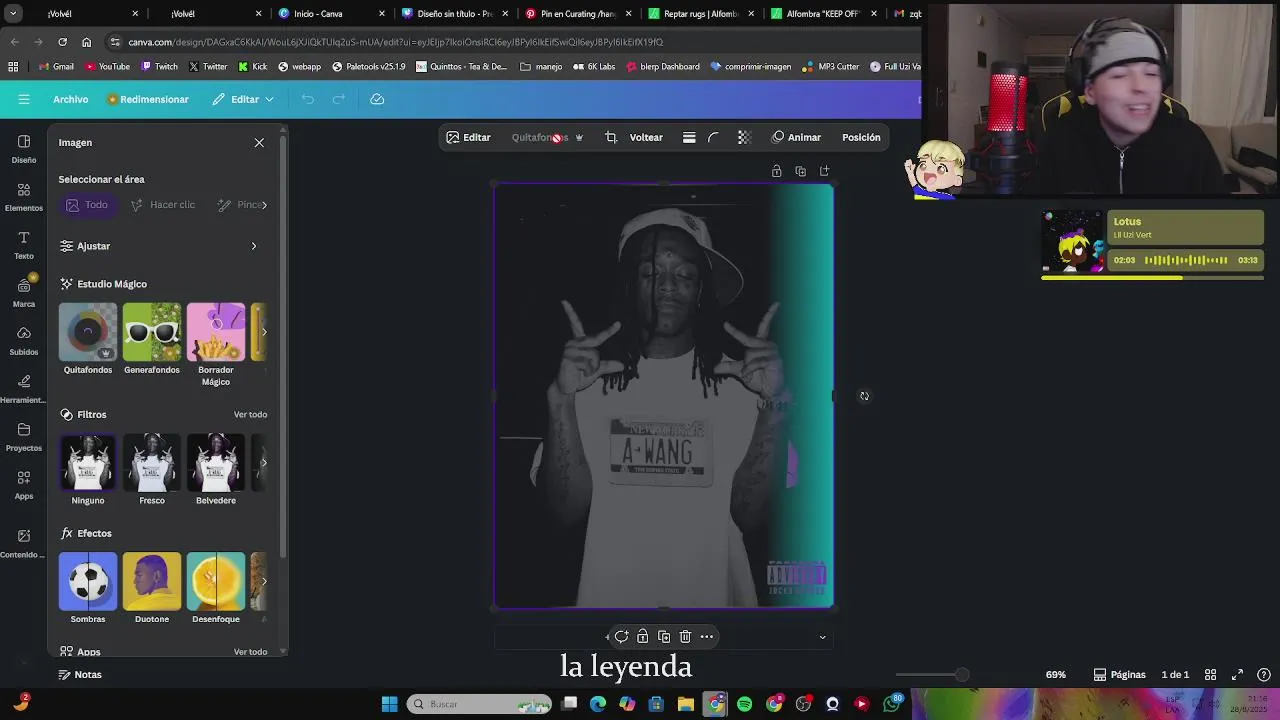Duplicate page icon above canvas
This screenshot has width=1280, height=720.
coord(800,171)
